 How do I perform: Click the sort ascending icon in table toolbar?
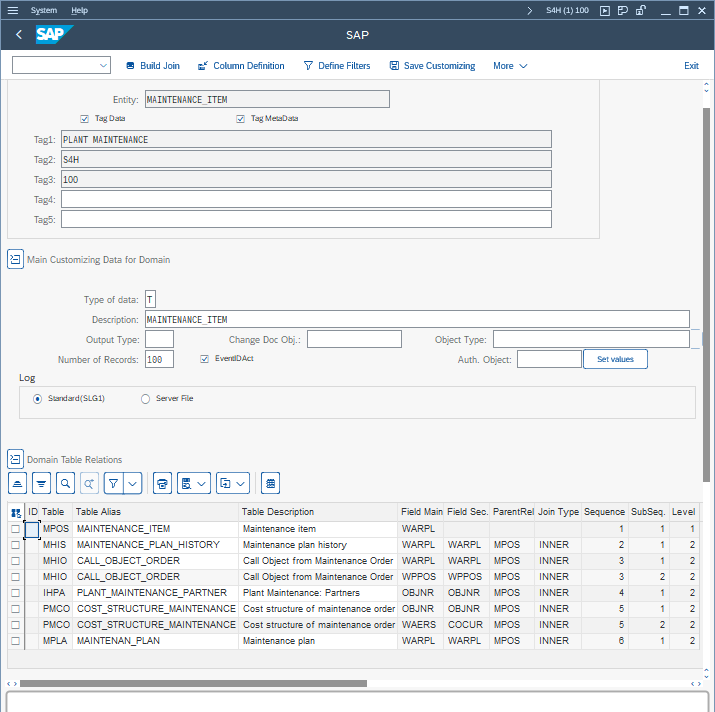click(17, 483)
